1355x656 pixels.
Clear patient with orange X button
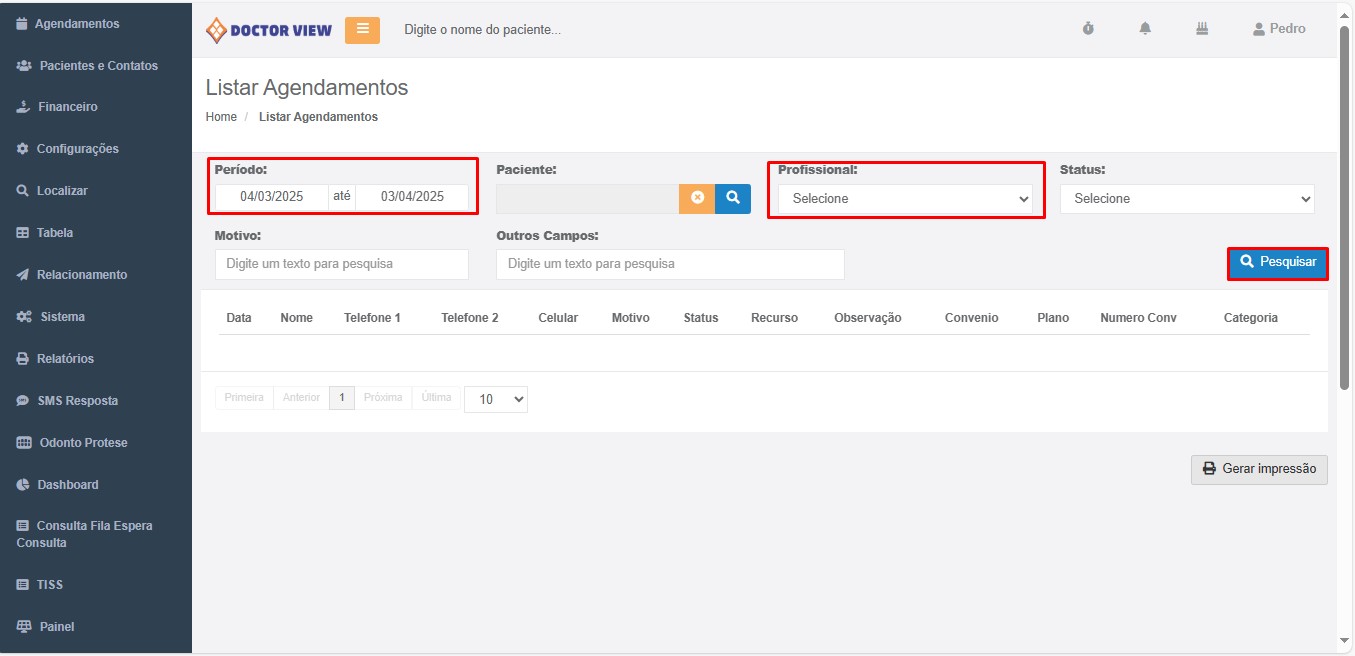697,198
